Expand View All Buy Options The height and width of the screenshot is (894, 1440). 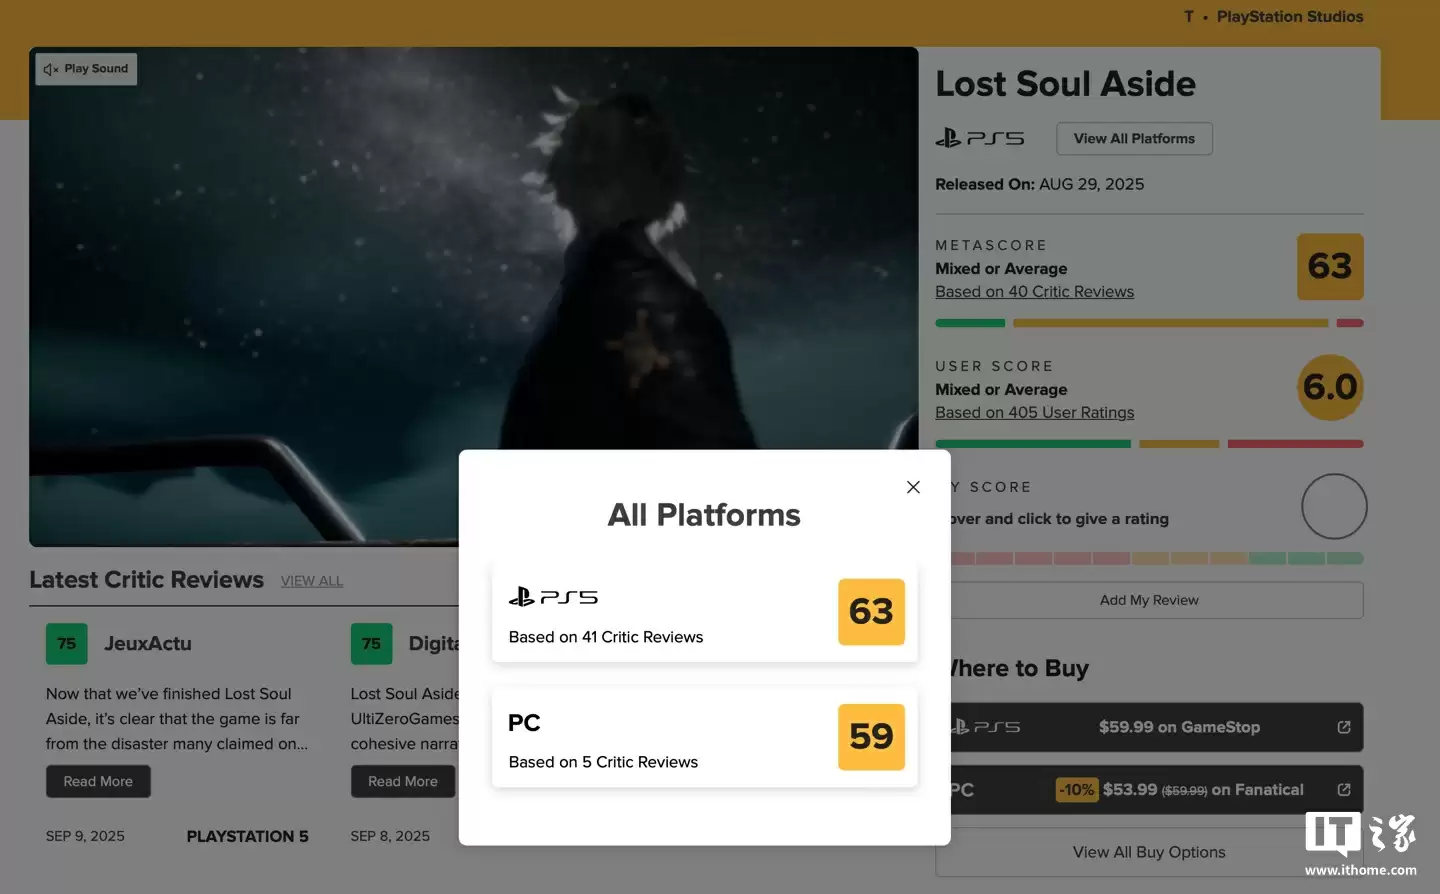[1148, 852]
